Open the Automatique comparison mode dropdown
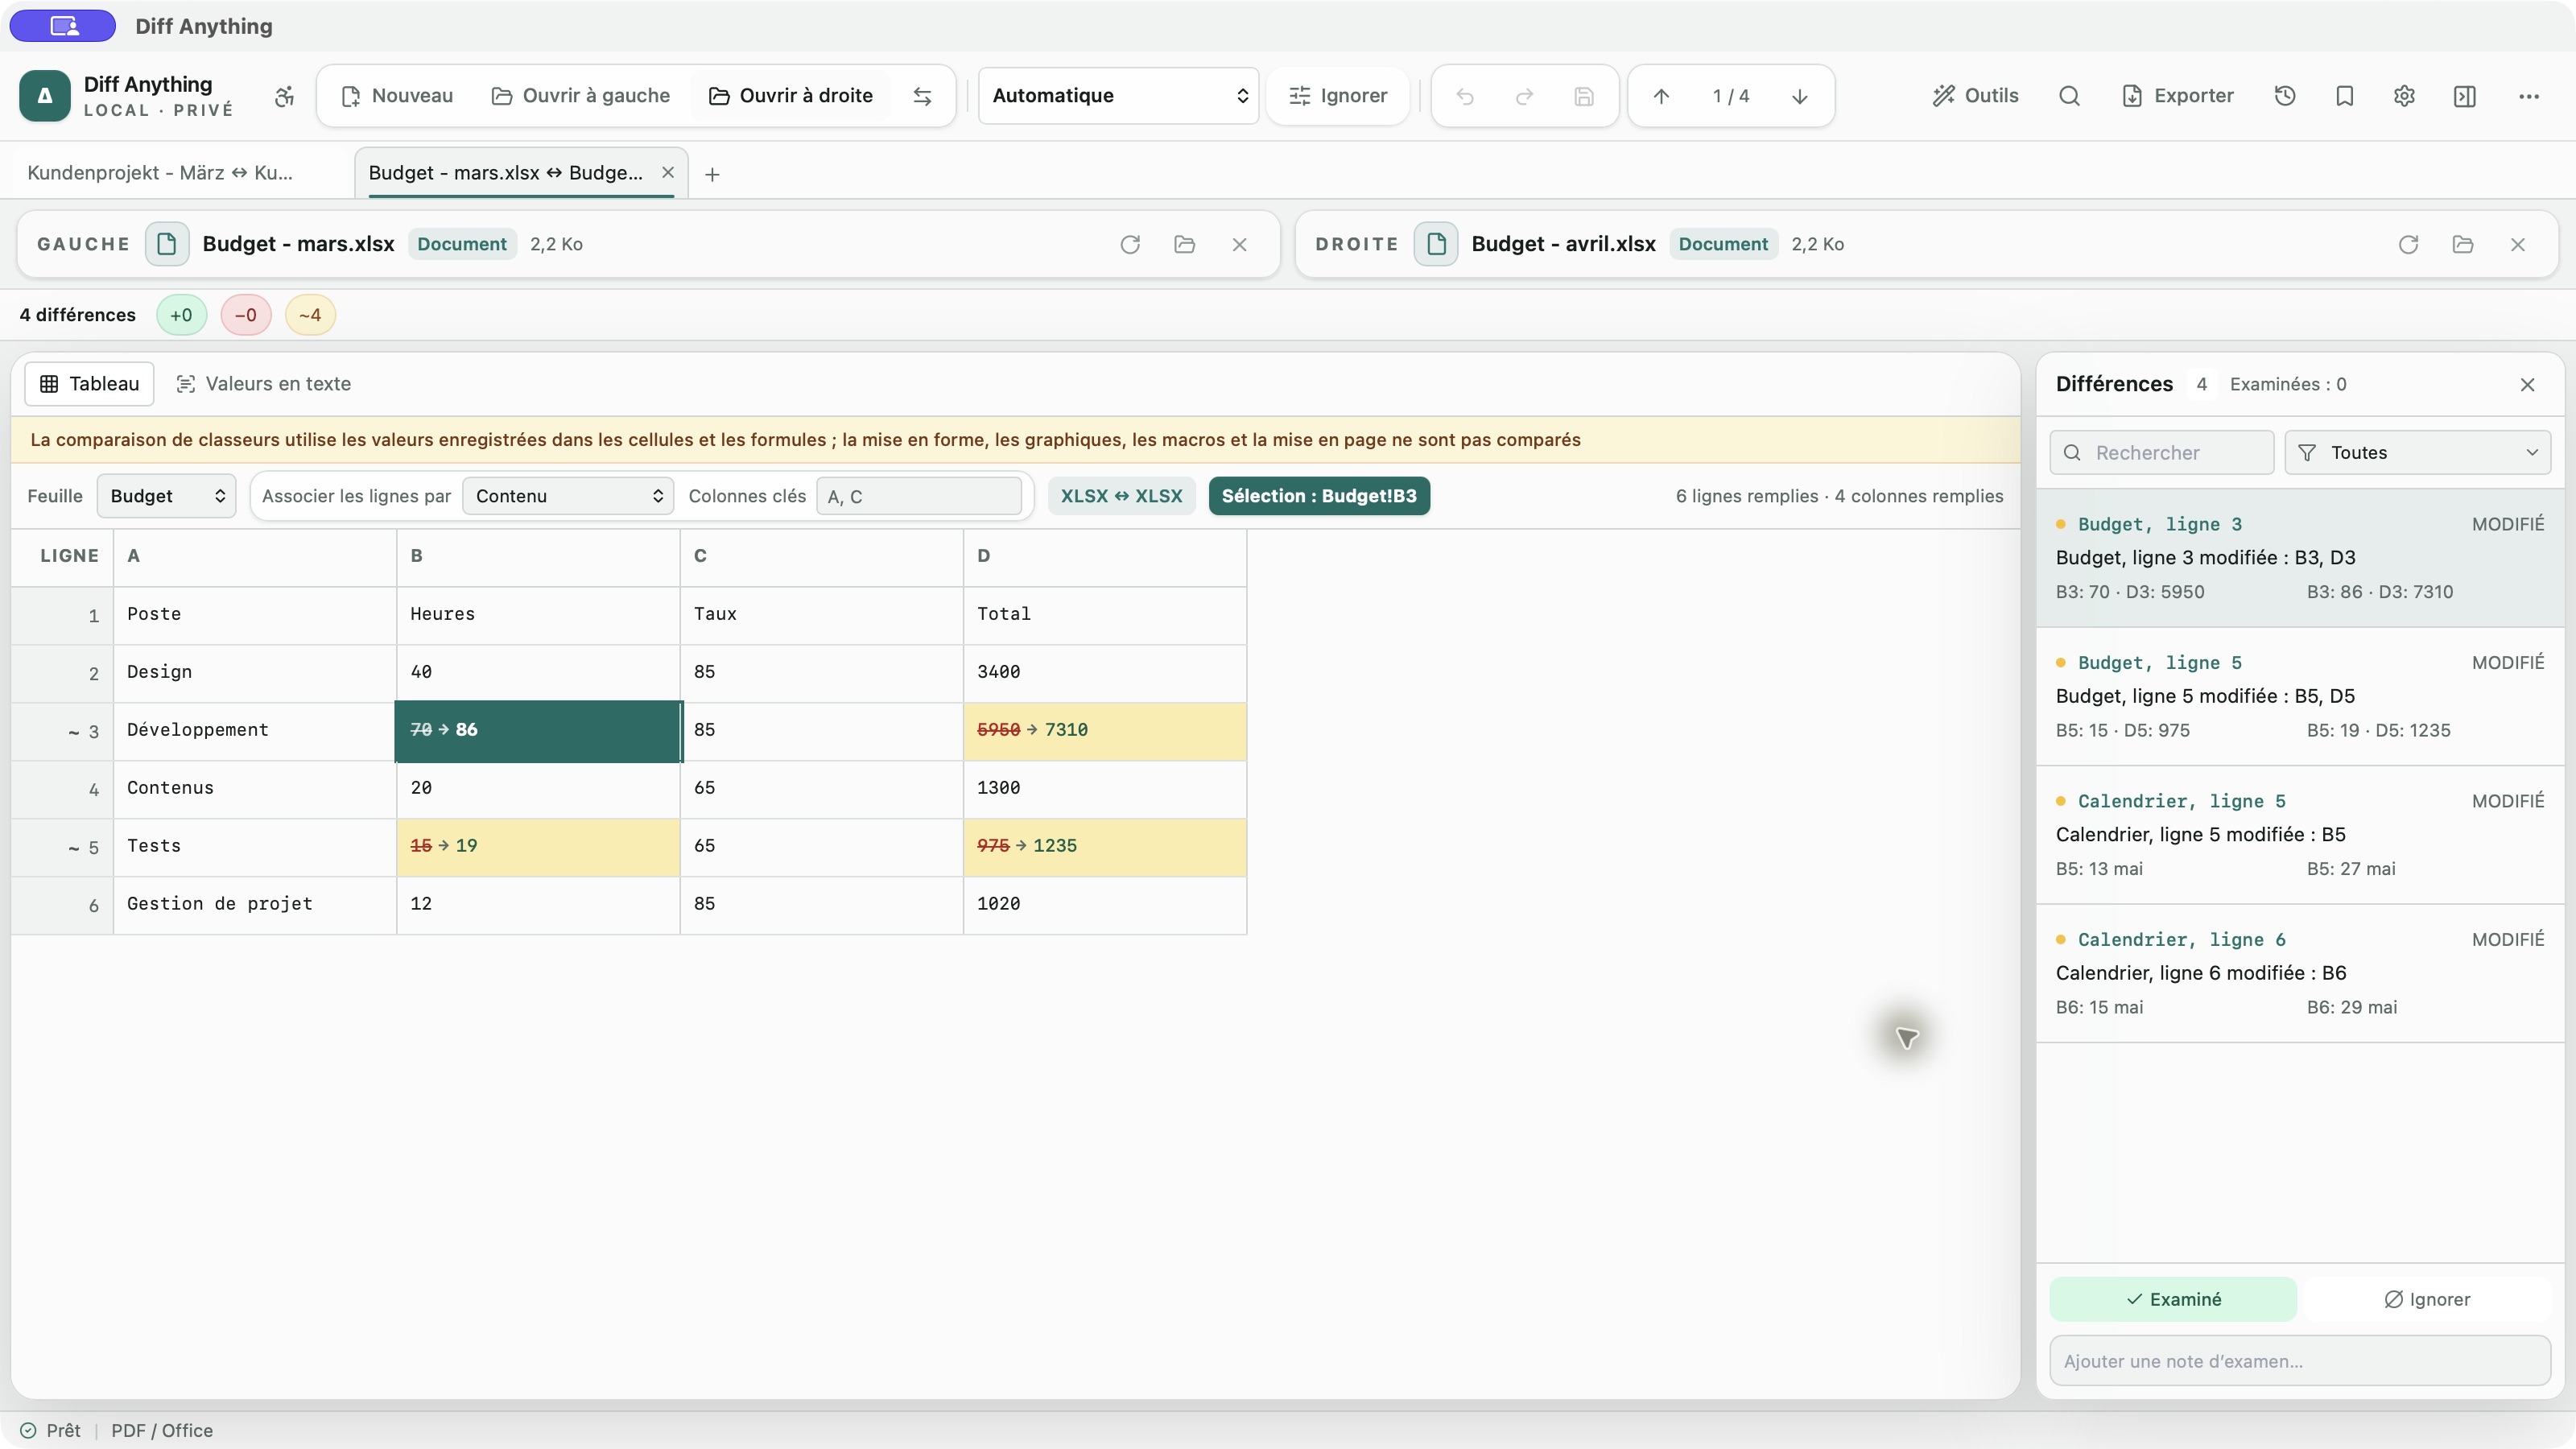The width and height of the screenshot is (2576, 1449). pos(1118,96)
